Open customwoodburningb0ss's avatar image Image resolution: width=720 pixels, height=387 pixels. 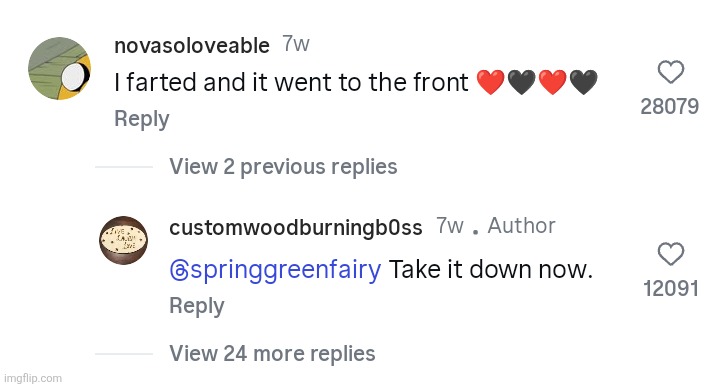pyautogui.click(x=124, y=241)
